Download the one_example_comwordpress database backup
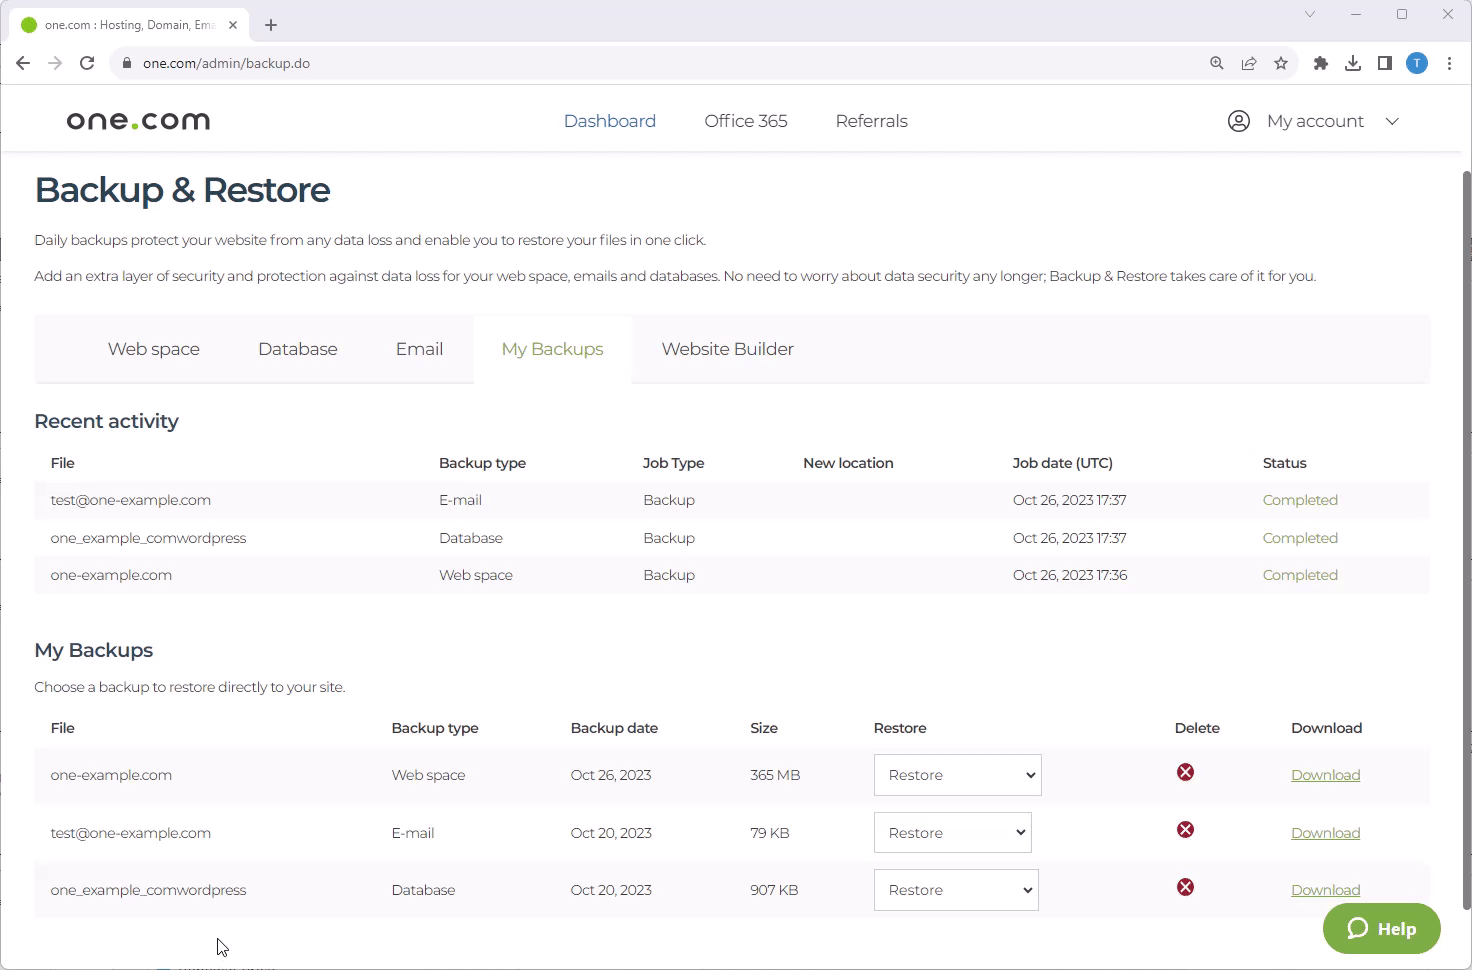1472x970 pixels. pyautogui.click(x=1325, y=889)
